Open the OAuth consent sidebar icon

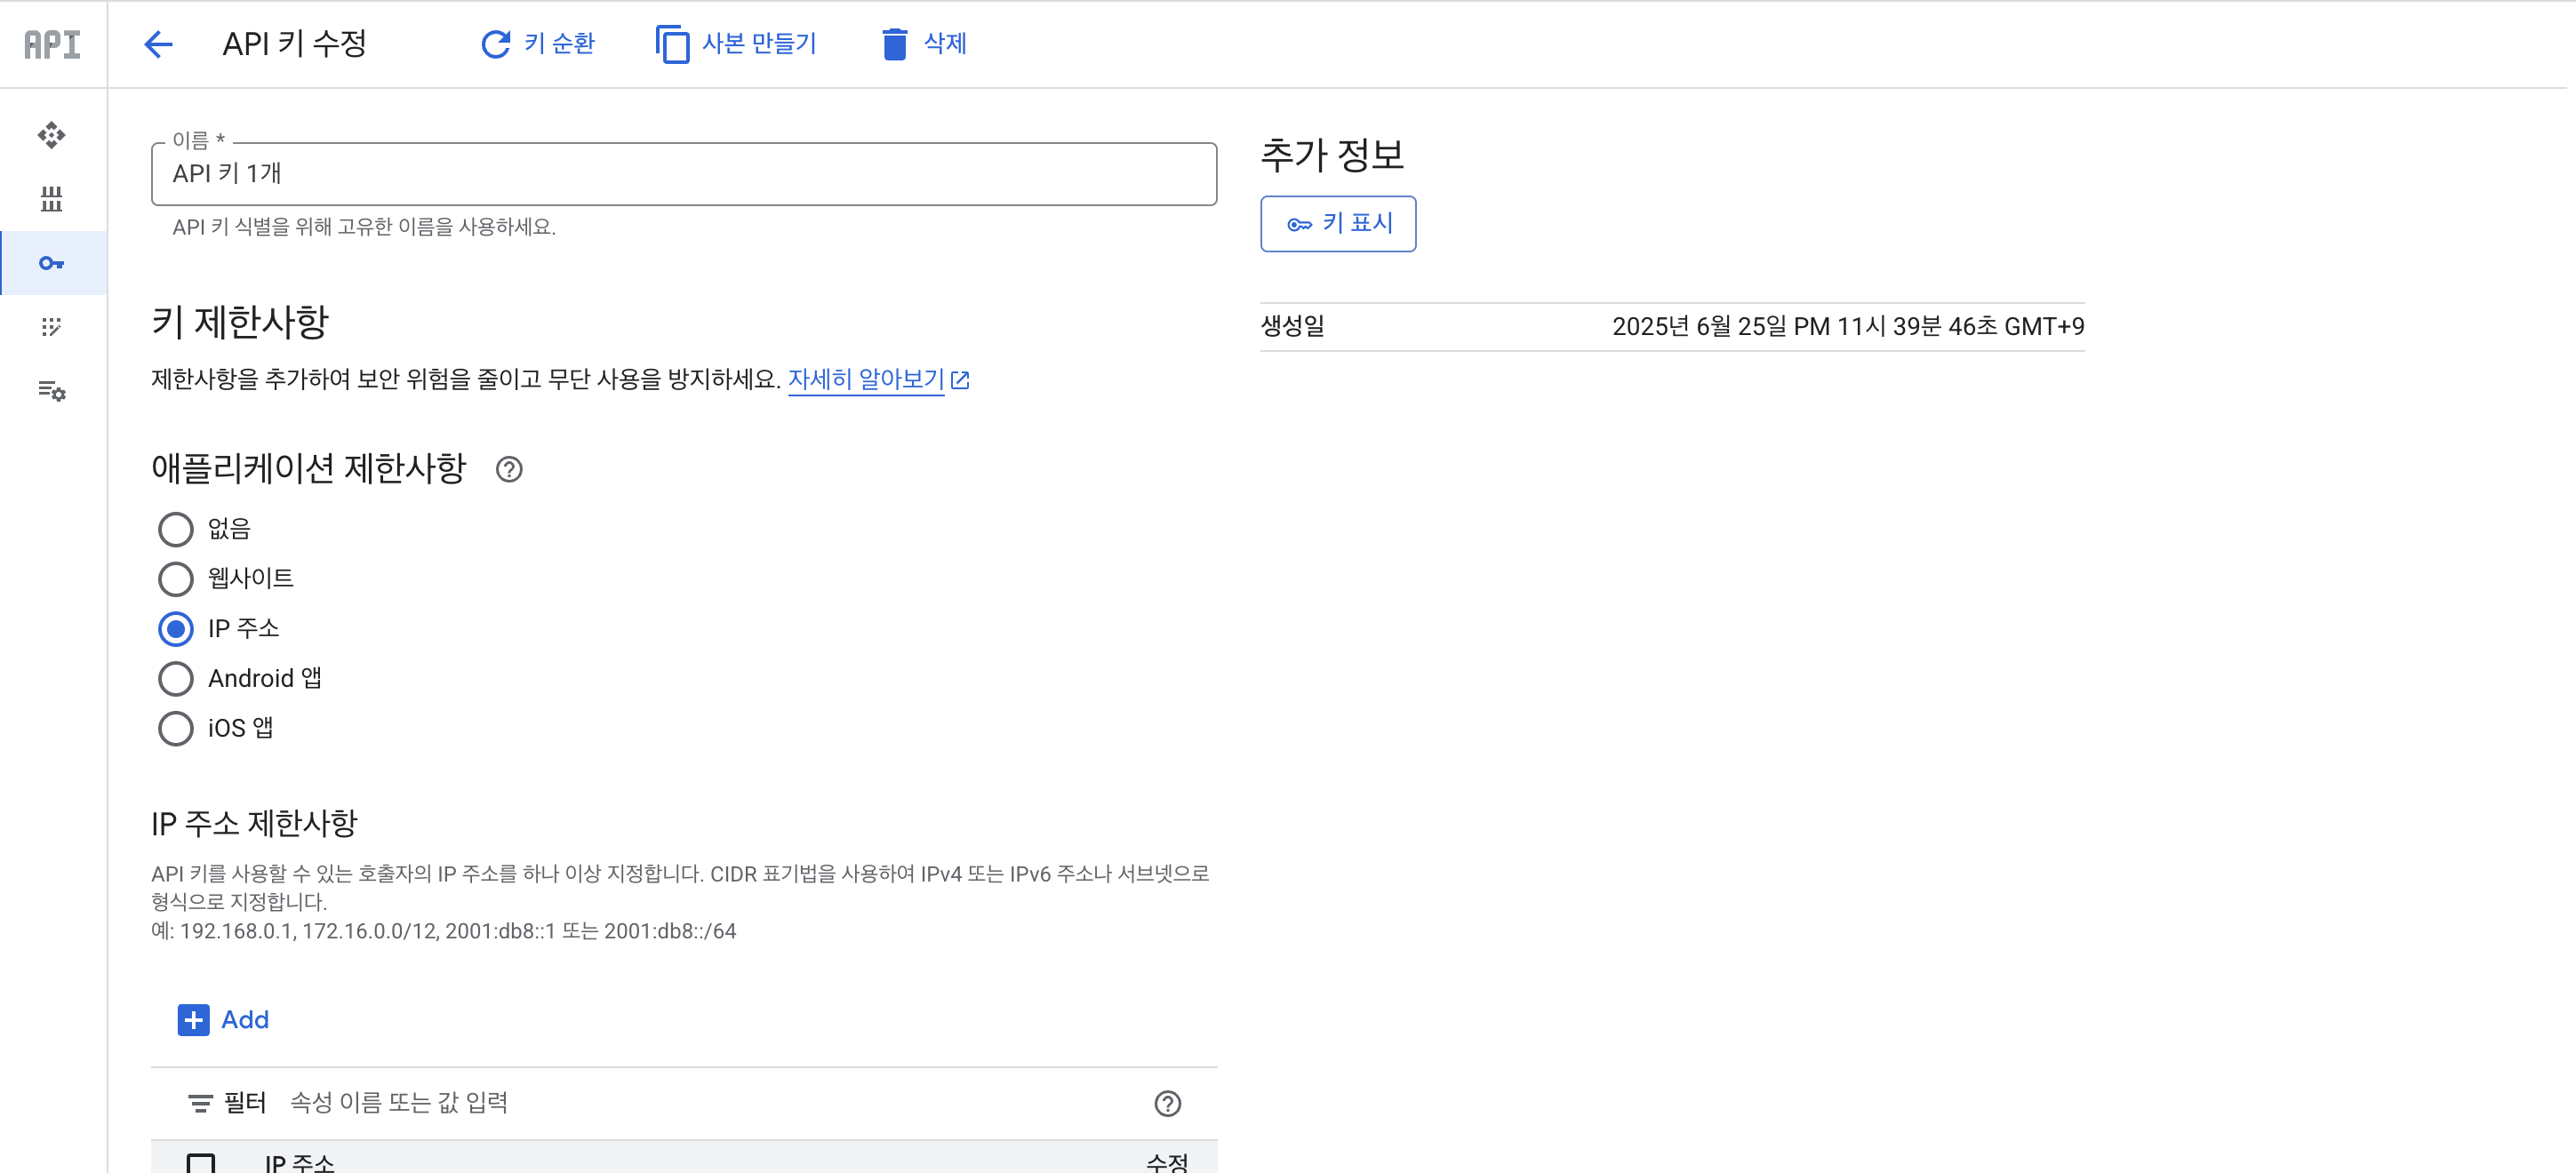[52, 327]
